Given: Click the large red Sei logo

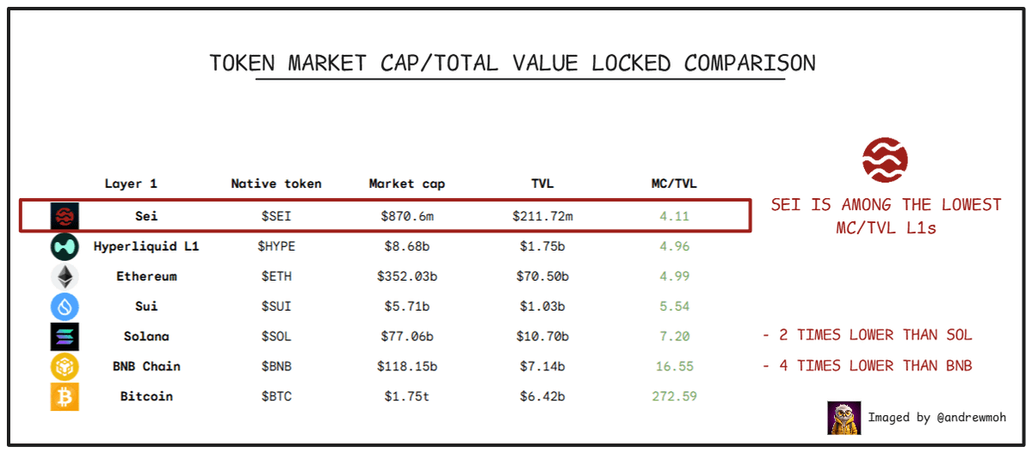Looking at the screenshot, I should click(x=885, y=160).
